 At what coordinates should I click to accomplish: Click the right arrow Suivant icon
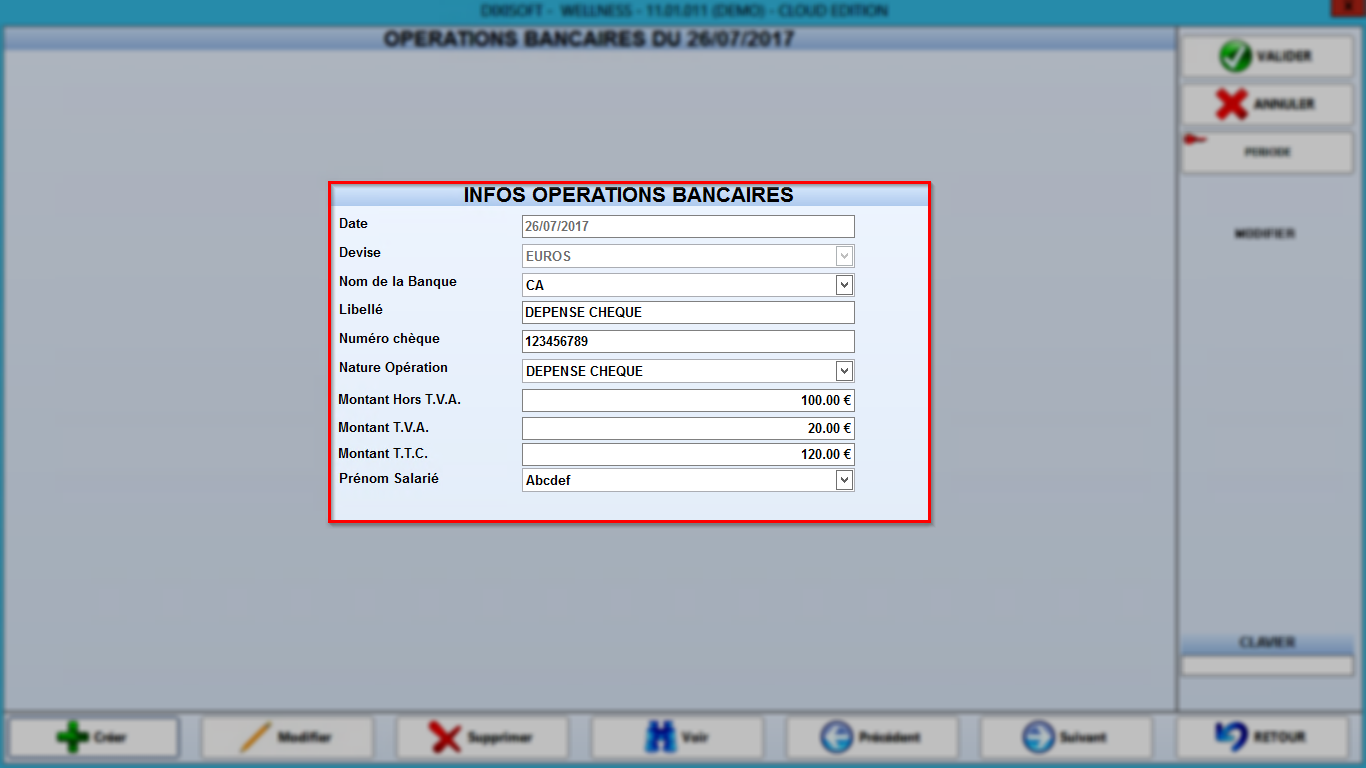point(1039,738)
